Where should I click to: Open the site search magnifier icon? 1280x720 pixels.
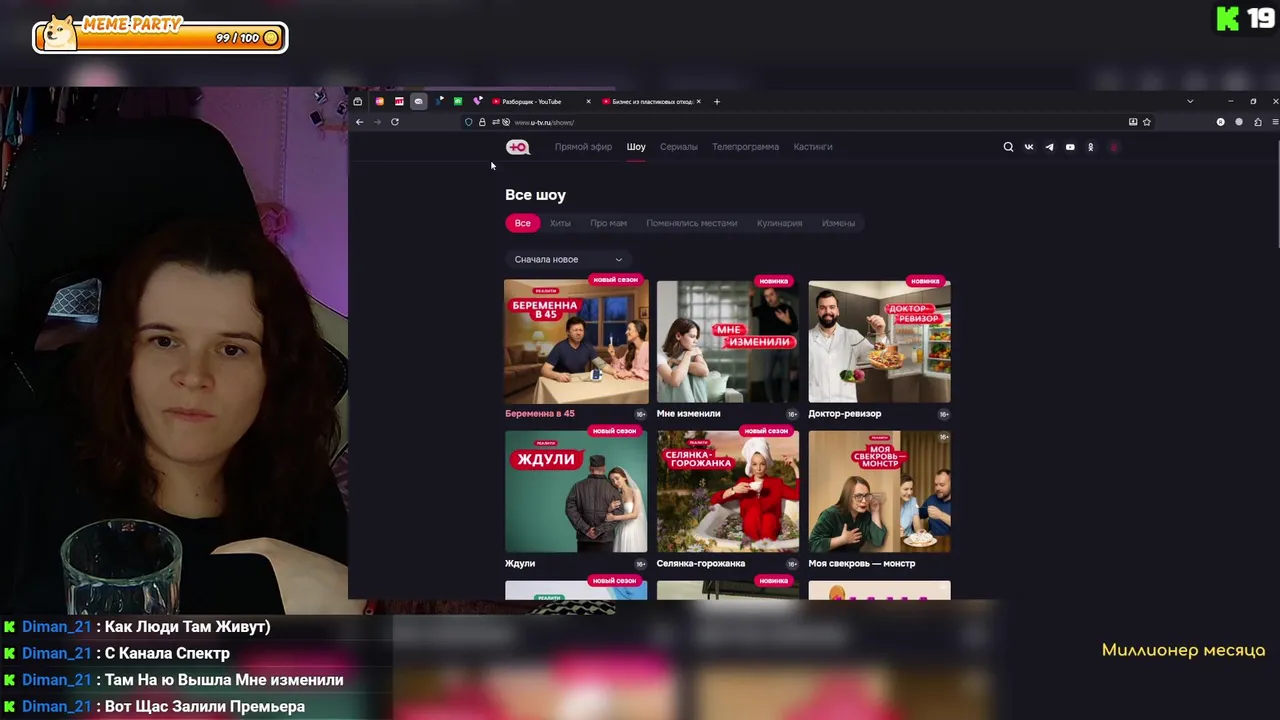(x=1008, y=147)
